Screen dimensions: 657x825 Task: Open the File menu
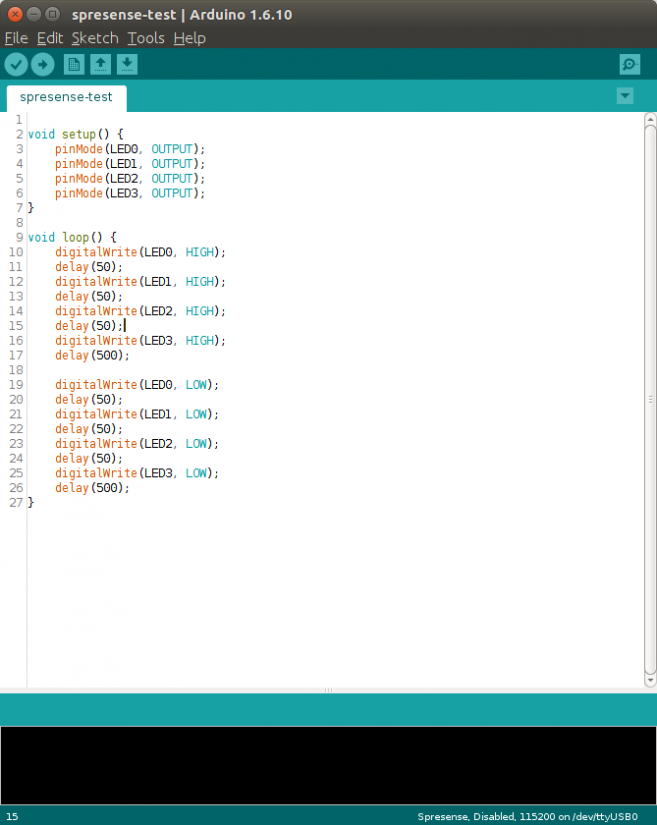16,38
